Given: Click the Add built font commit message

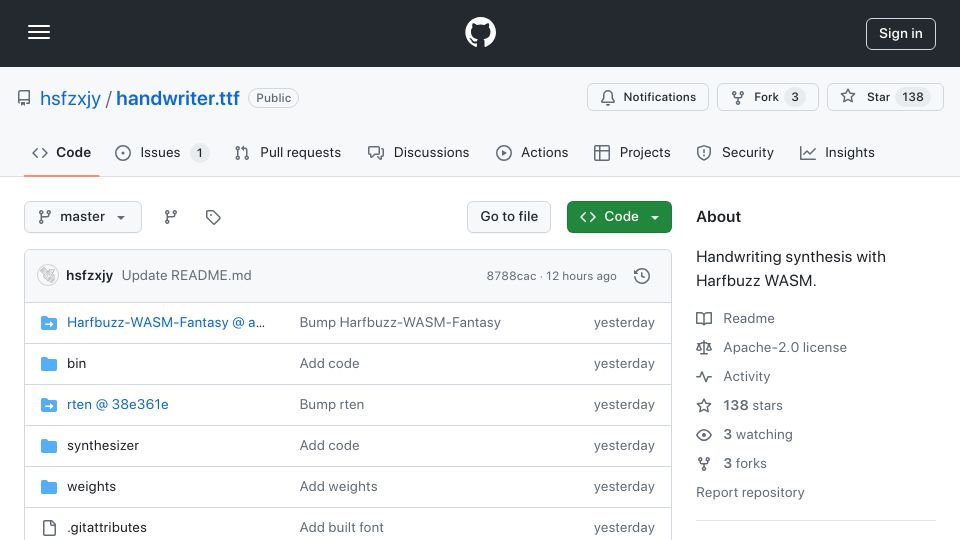Looking at the screenshot, I should (342, 528).
